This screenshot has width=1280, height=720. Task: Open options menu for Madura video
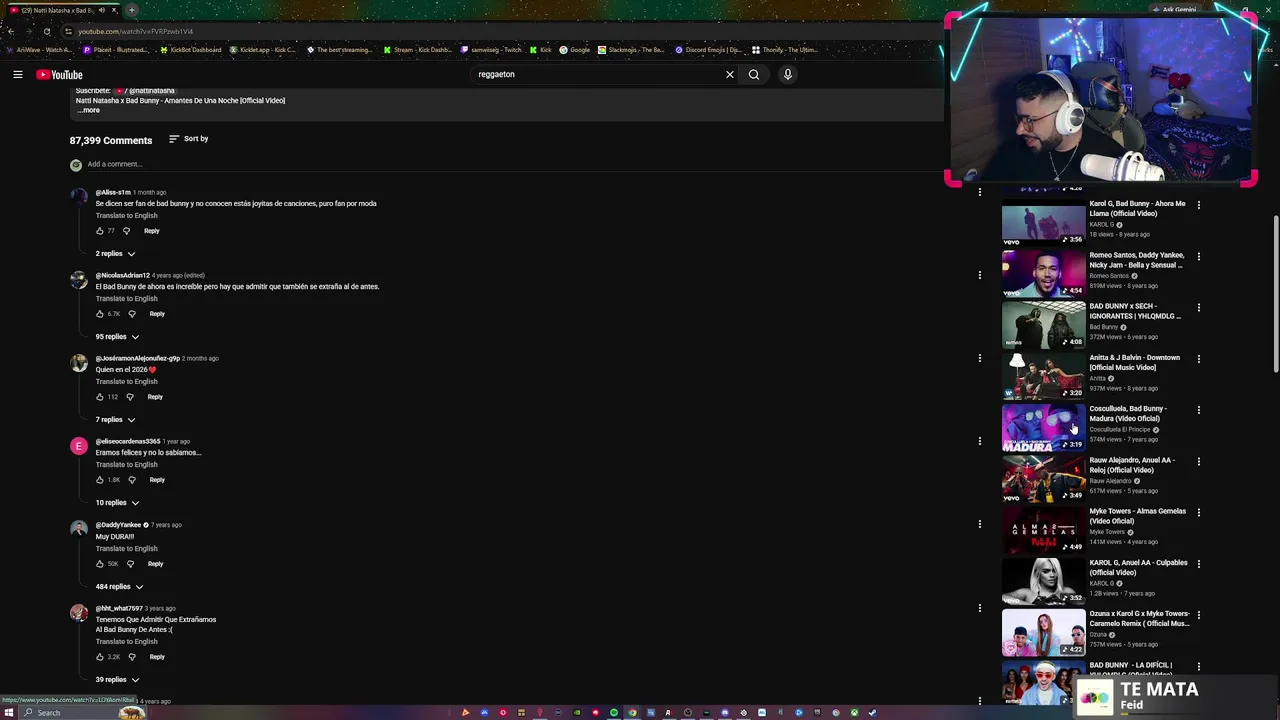1199,410
